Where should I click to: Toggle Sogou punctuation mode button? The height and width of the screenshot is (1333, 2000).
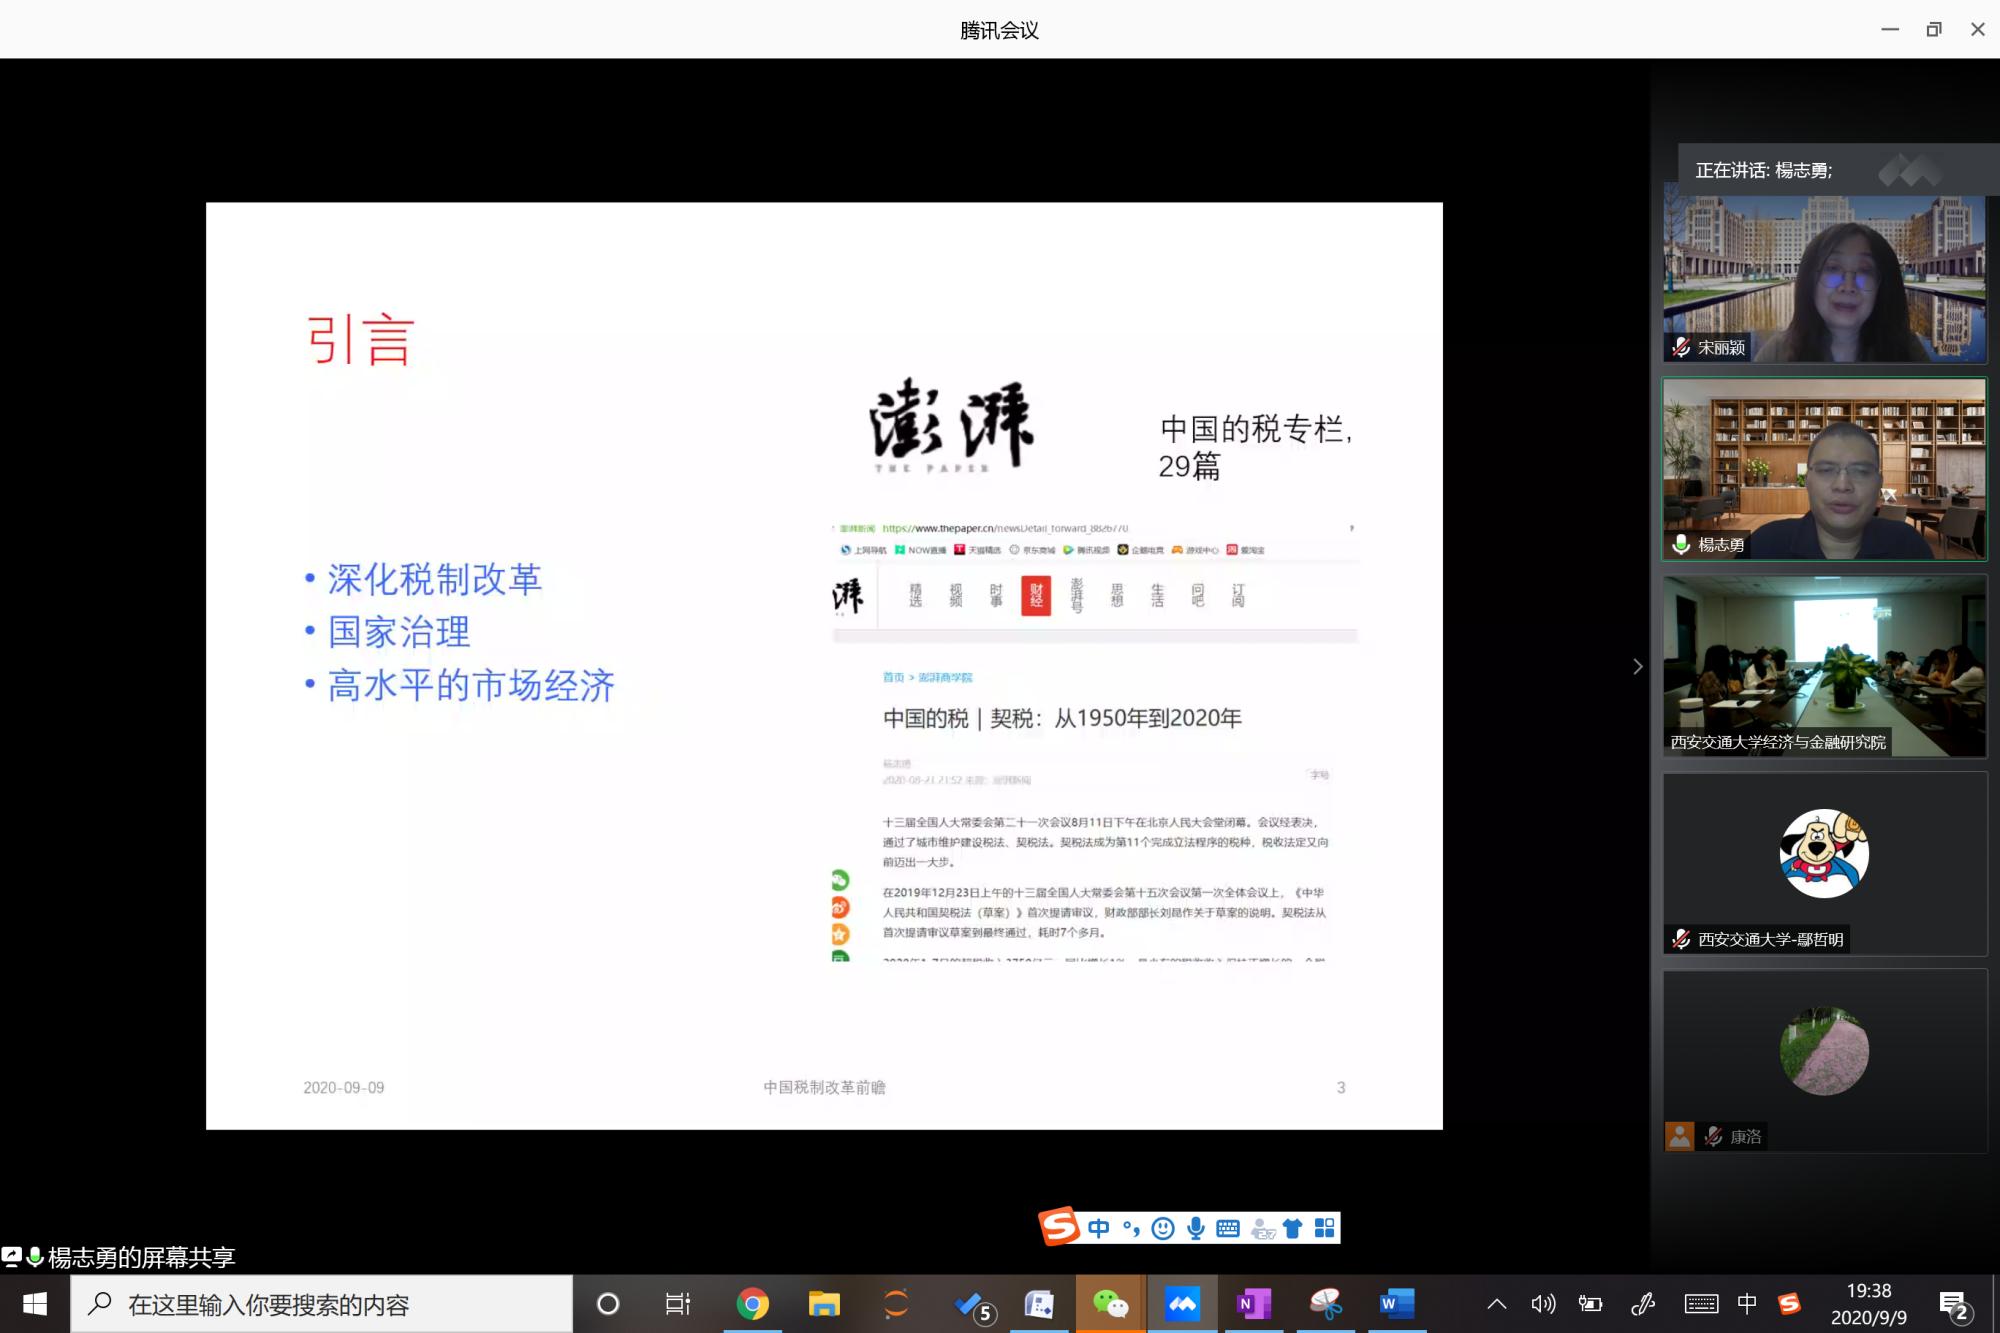click(x=1131, y=1228)
